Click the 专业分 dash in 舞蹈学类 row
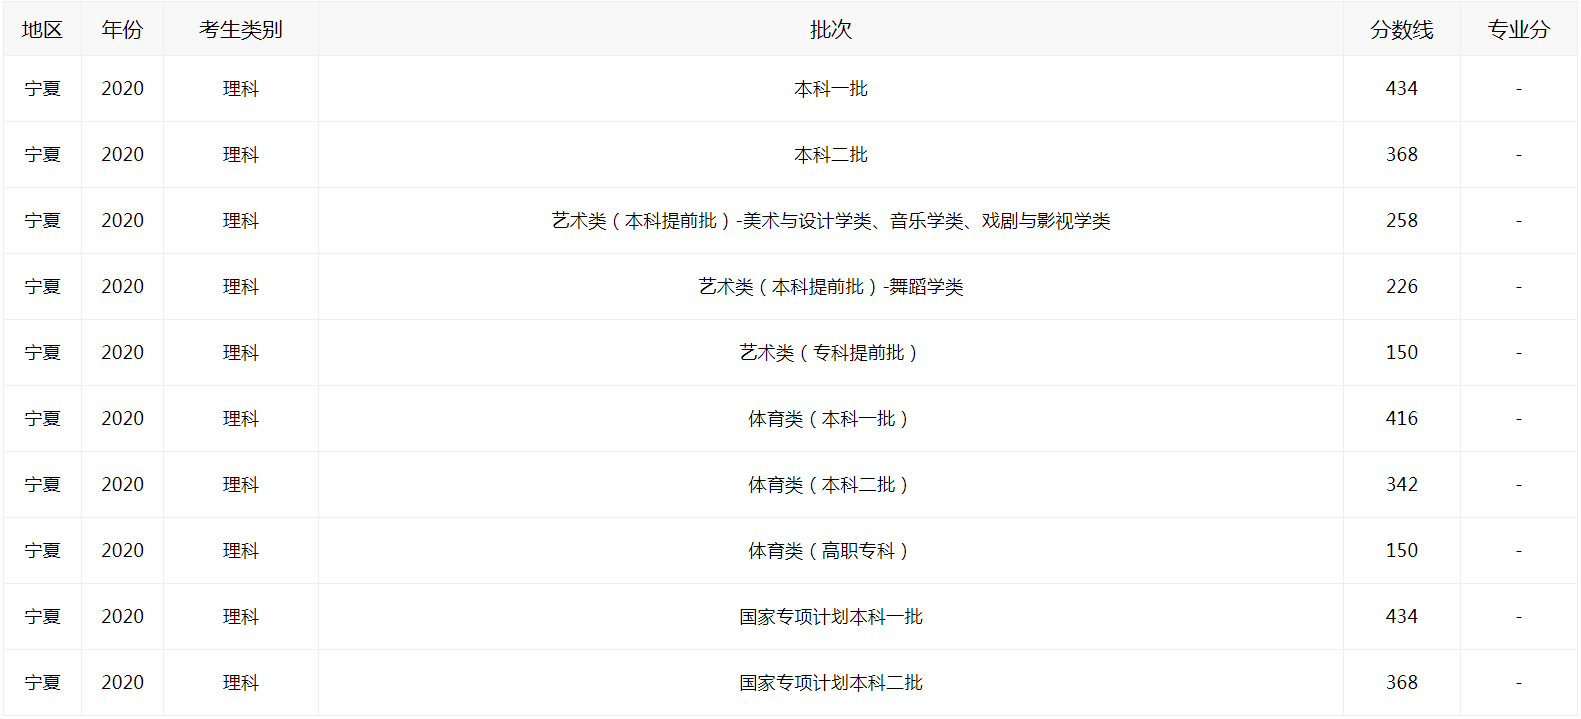The width and height of the screenshot is (1581, 719). pyautogui.click(x=1518, y=287)
